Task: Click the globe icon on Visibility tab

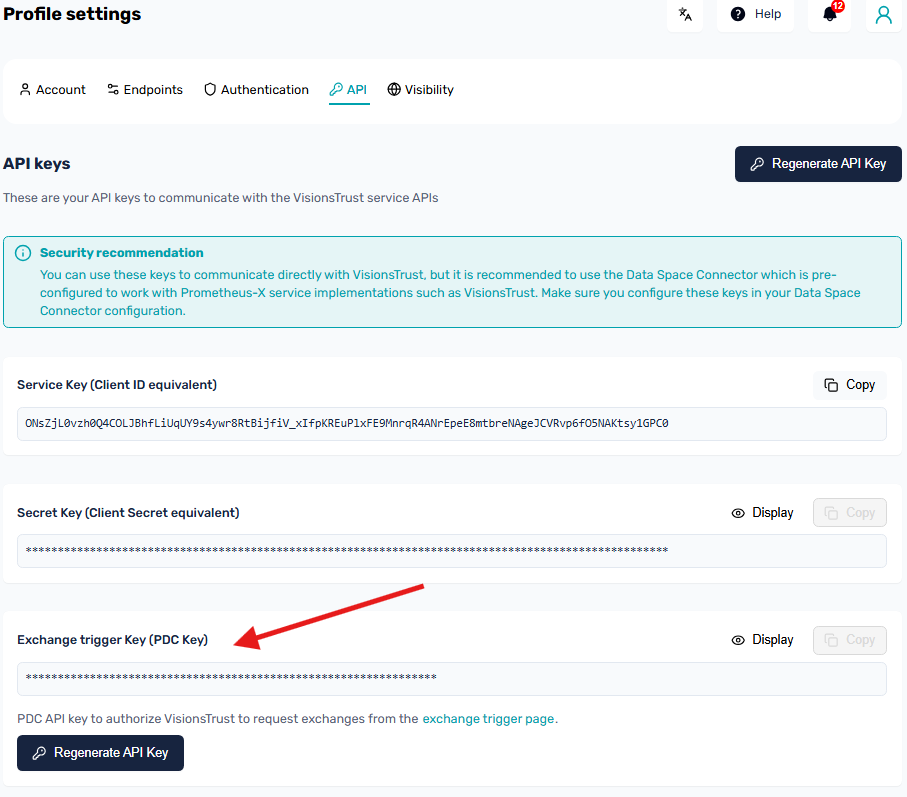Action: tap(394, 89)
